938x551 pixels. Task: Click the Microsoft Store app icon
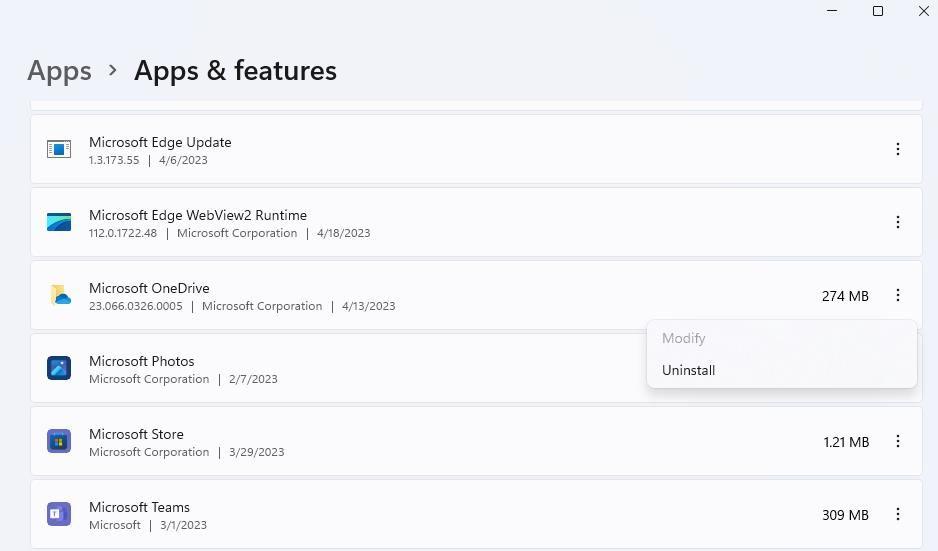[x=59, y=441]
